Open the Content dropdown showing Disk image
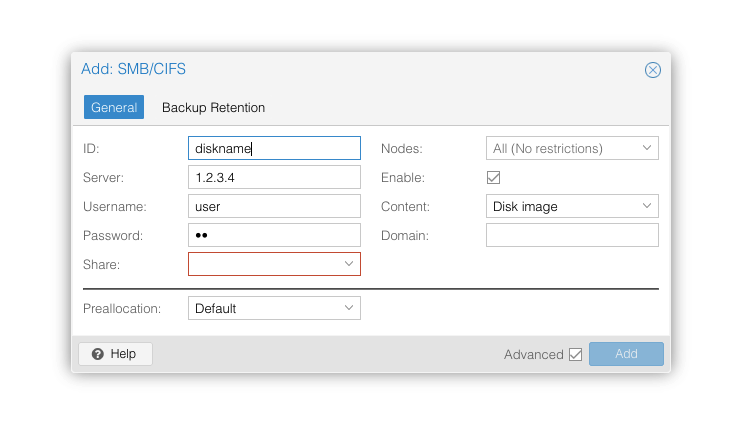 pos(572,206)
